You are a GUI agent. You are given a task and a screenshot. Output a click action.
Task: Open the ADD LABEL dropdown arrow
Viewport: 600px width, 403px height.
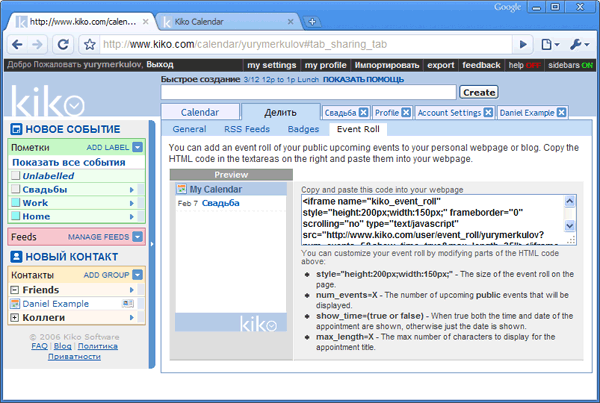(137, 147)
